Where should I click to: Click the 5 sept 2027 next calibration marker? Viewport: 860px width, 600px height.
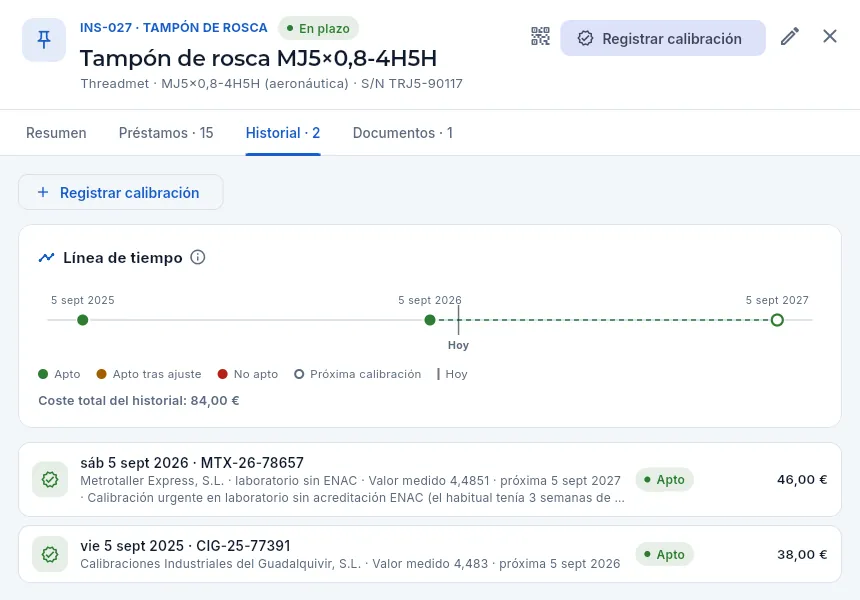click(777, 320)
